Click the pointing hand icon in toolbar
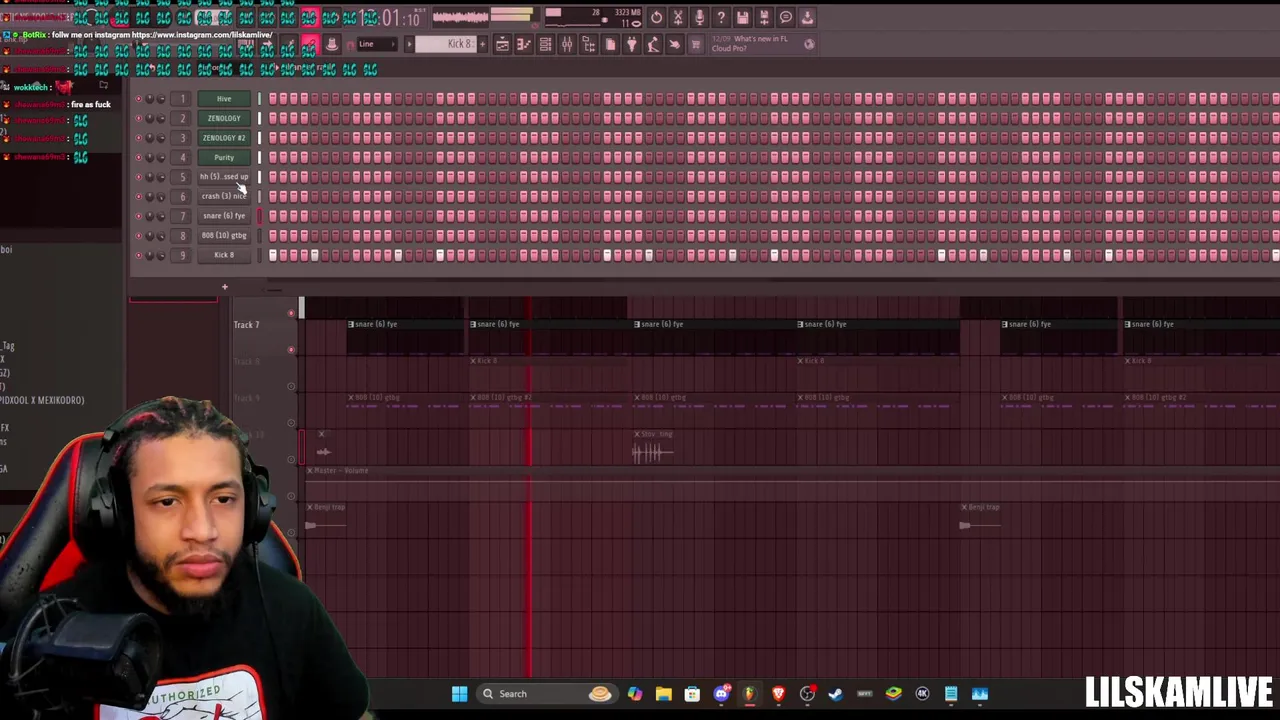1280x720 pixels. 675,44
